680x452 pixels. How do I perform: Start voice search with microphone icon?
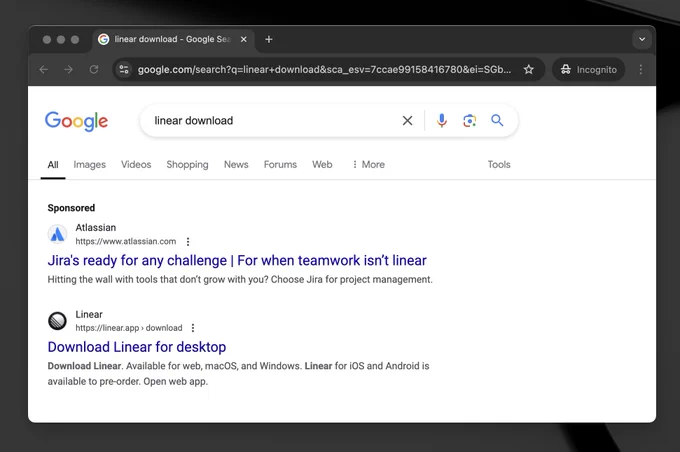point(441,121)
